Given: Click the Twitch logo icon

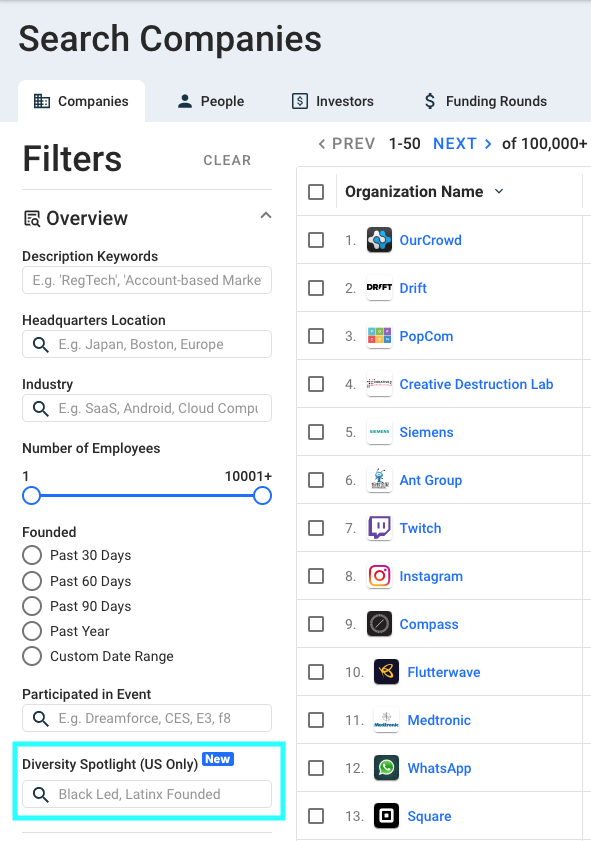Looking at the screenshot, I should point(379,528).
